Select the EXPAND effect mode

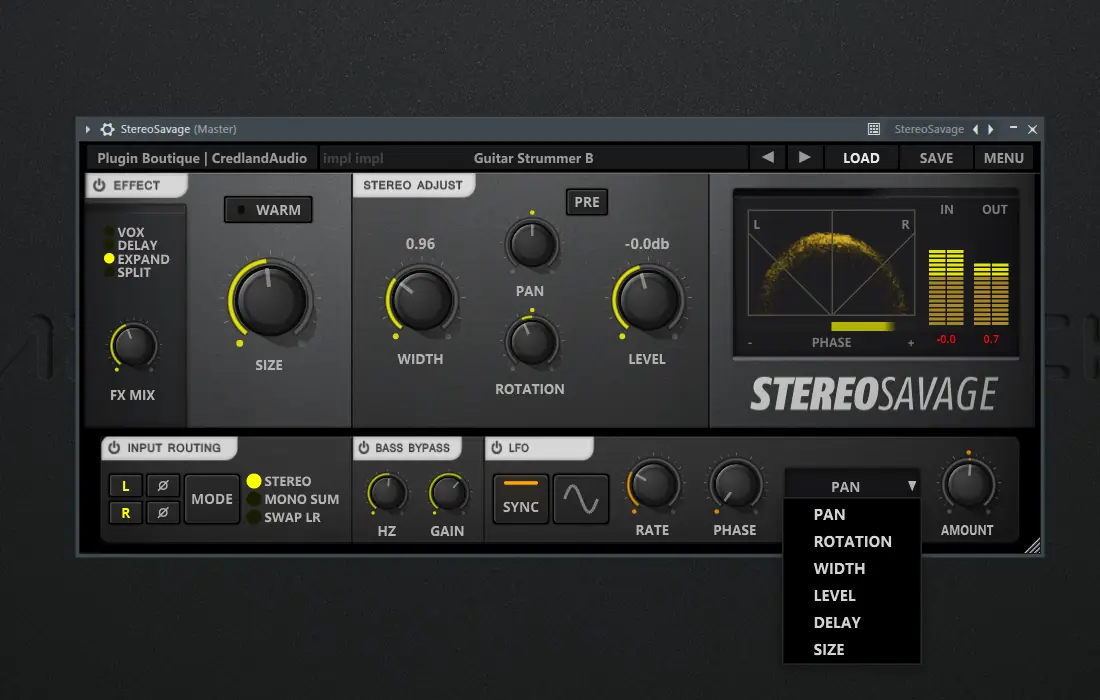(x=137, y=259)
